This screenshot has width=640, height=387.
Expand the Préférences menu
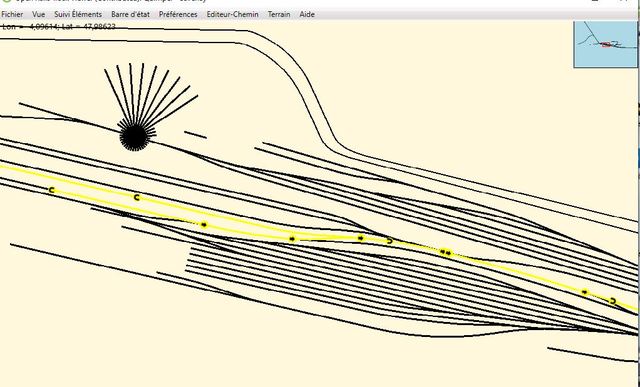[x=178, y=14]
